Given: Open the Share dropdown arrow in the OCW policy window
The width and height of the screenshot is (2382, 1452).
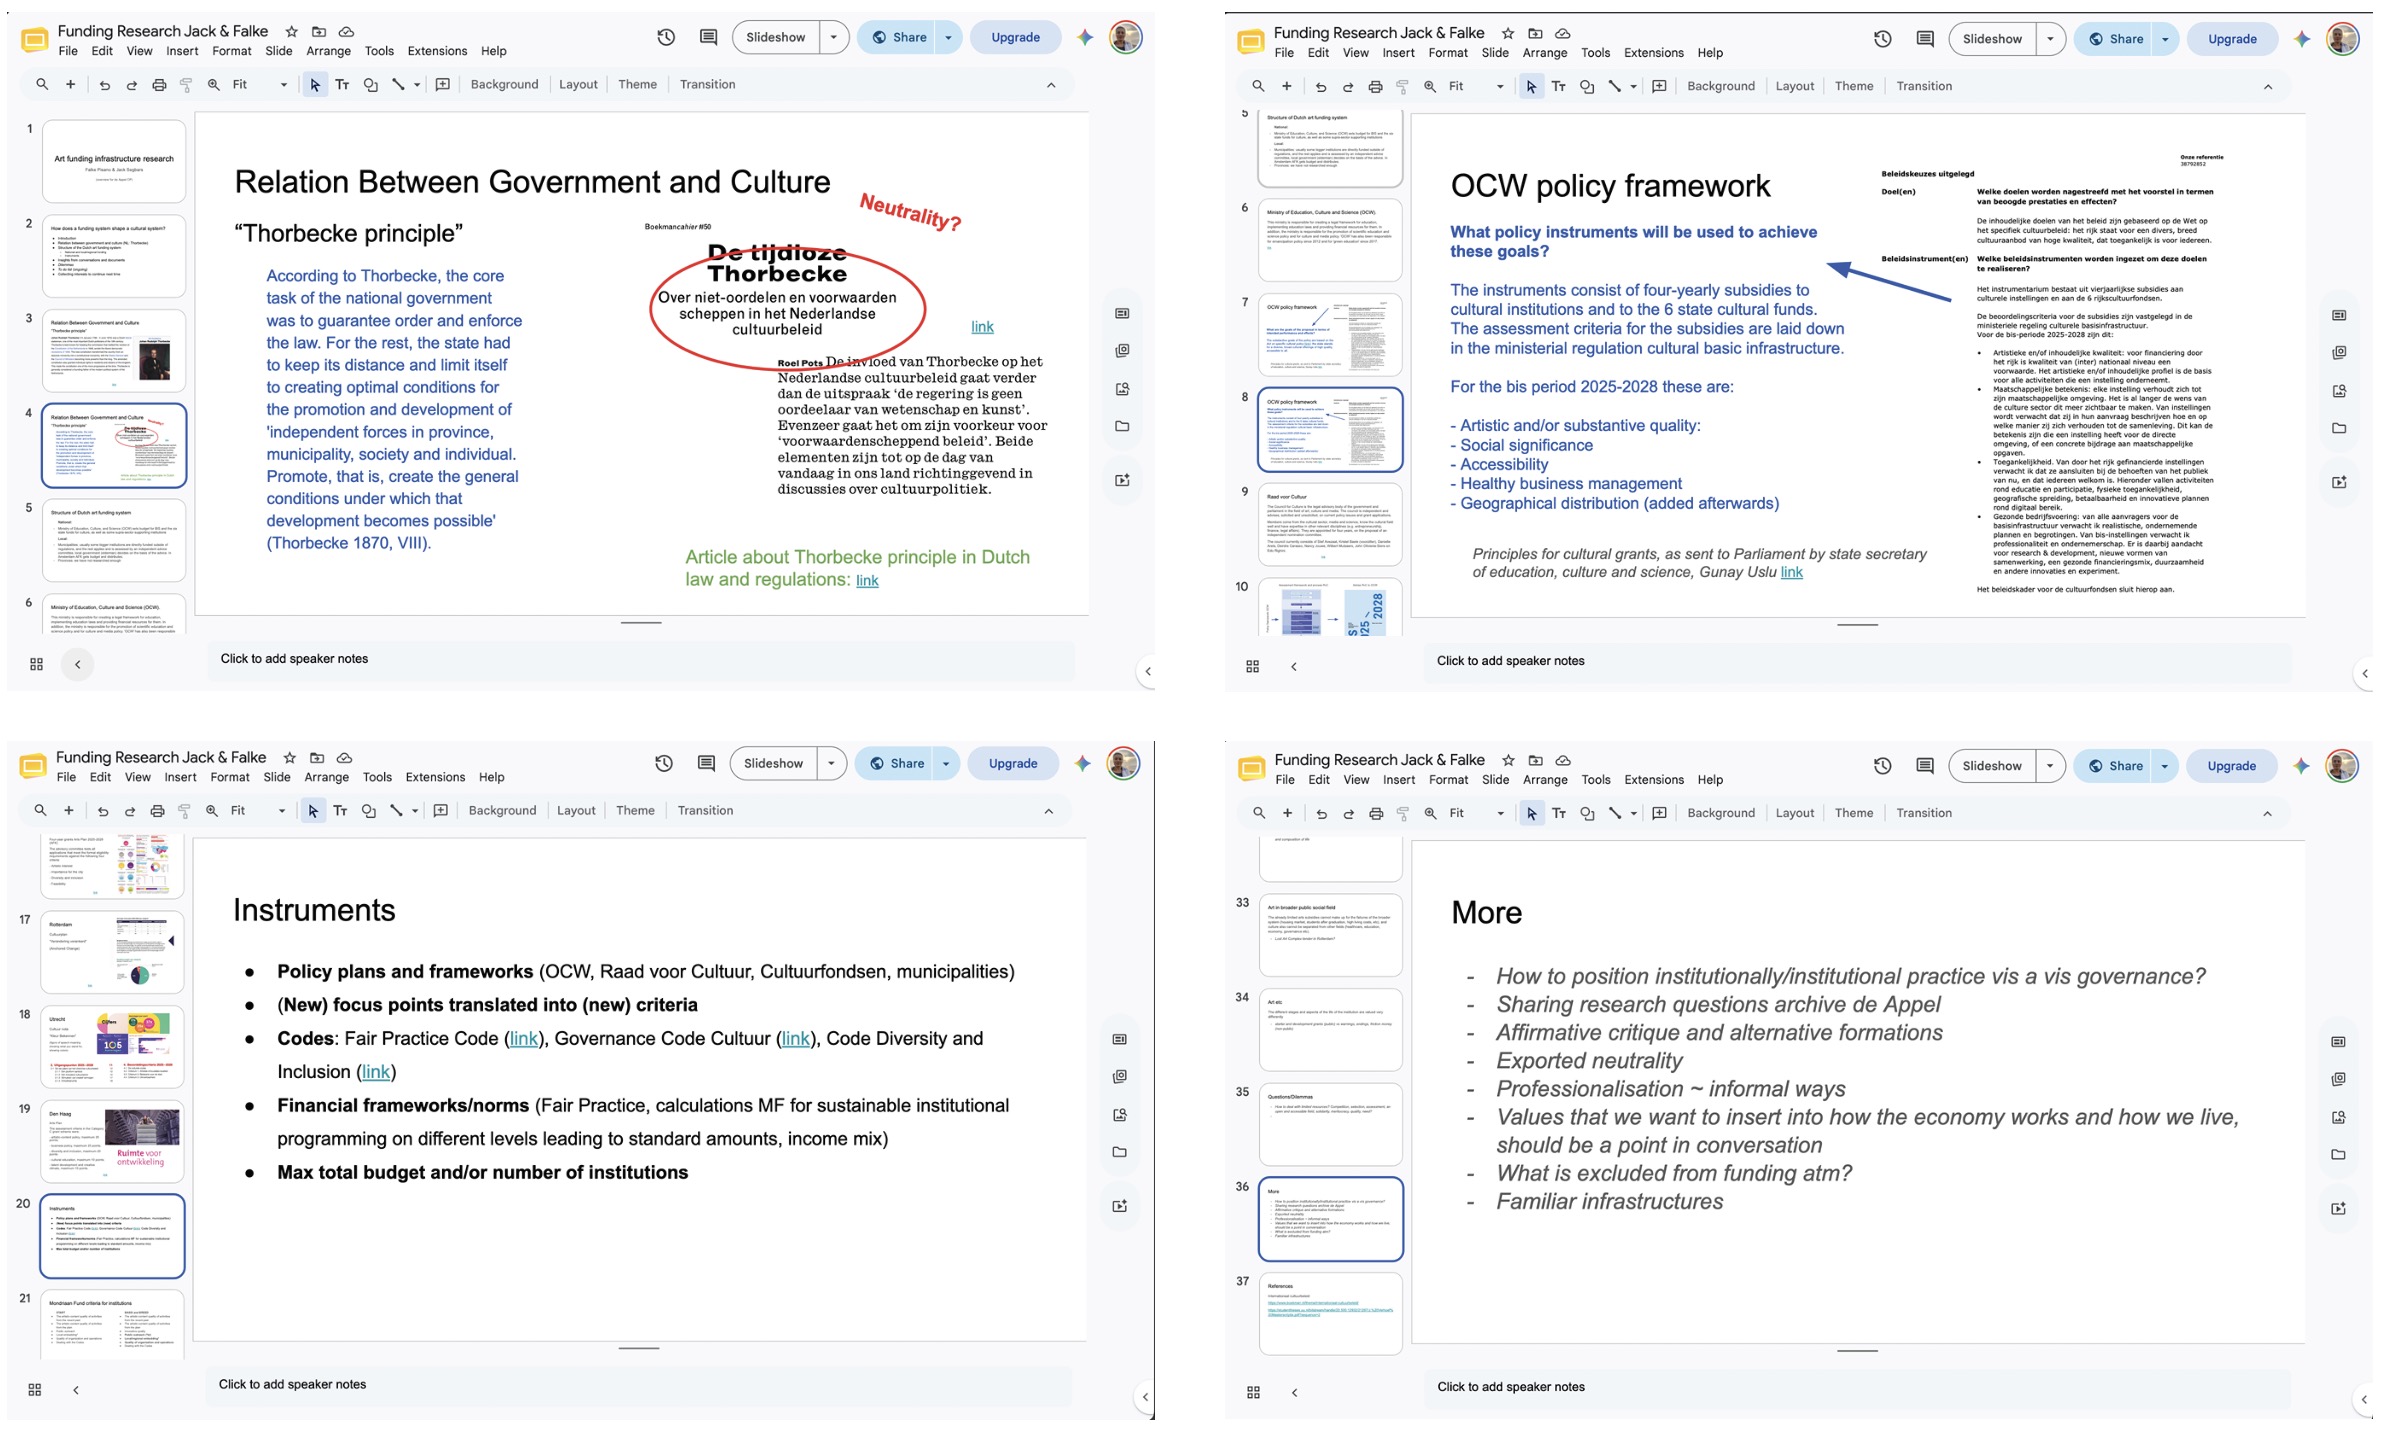Looking at the screenshot, I should [2165, 39].
